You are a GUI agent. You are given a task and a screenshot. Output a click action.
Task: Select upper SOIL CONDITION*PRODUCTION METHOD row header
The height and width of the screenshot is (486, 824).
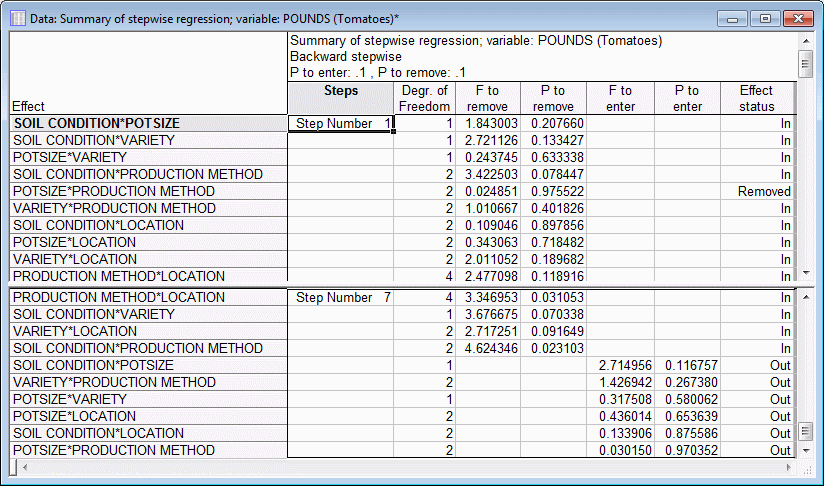pos(148,174)
